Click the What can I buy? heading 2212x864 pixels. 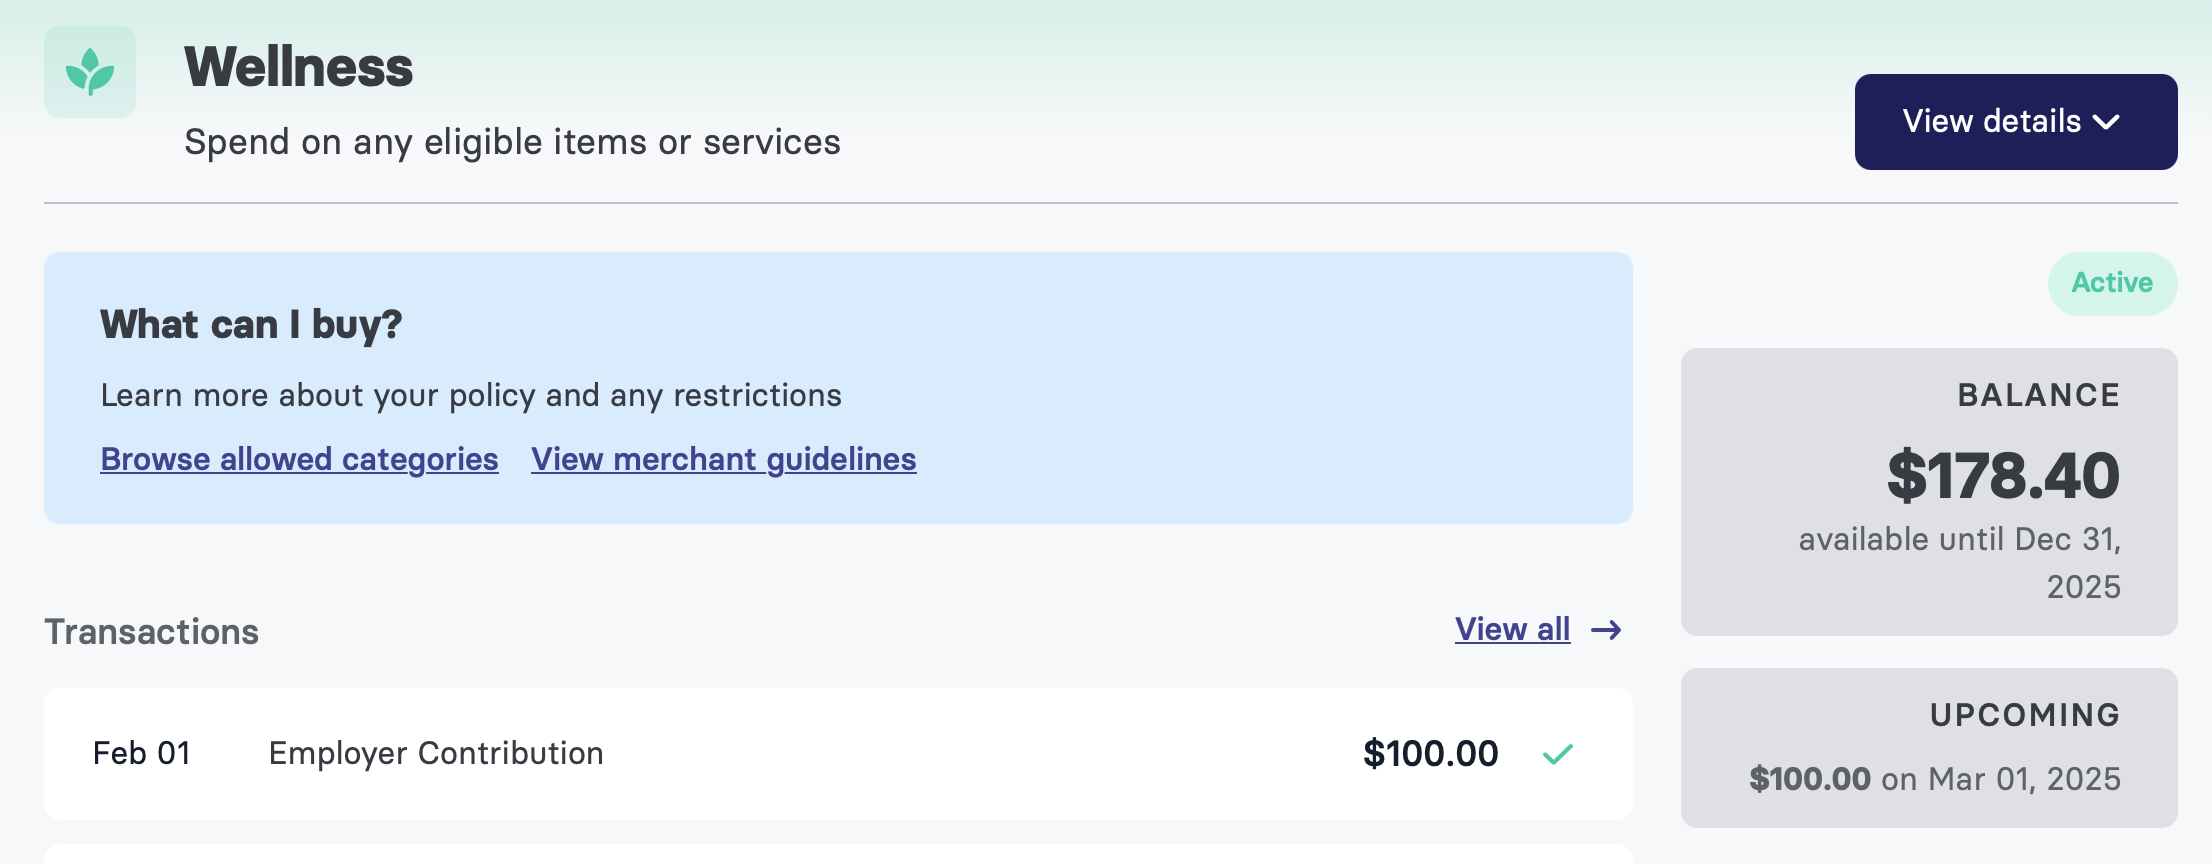click(x=251, y=325)
